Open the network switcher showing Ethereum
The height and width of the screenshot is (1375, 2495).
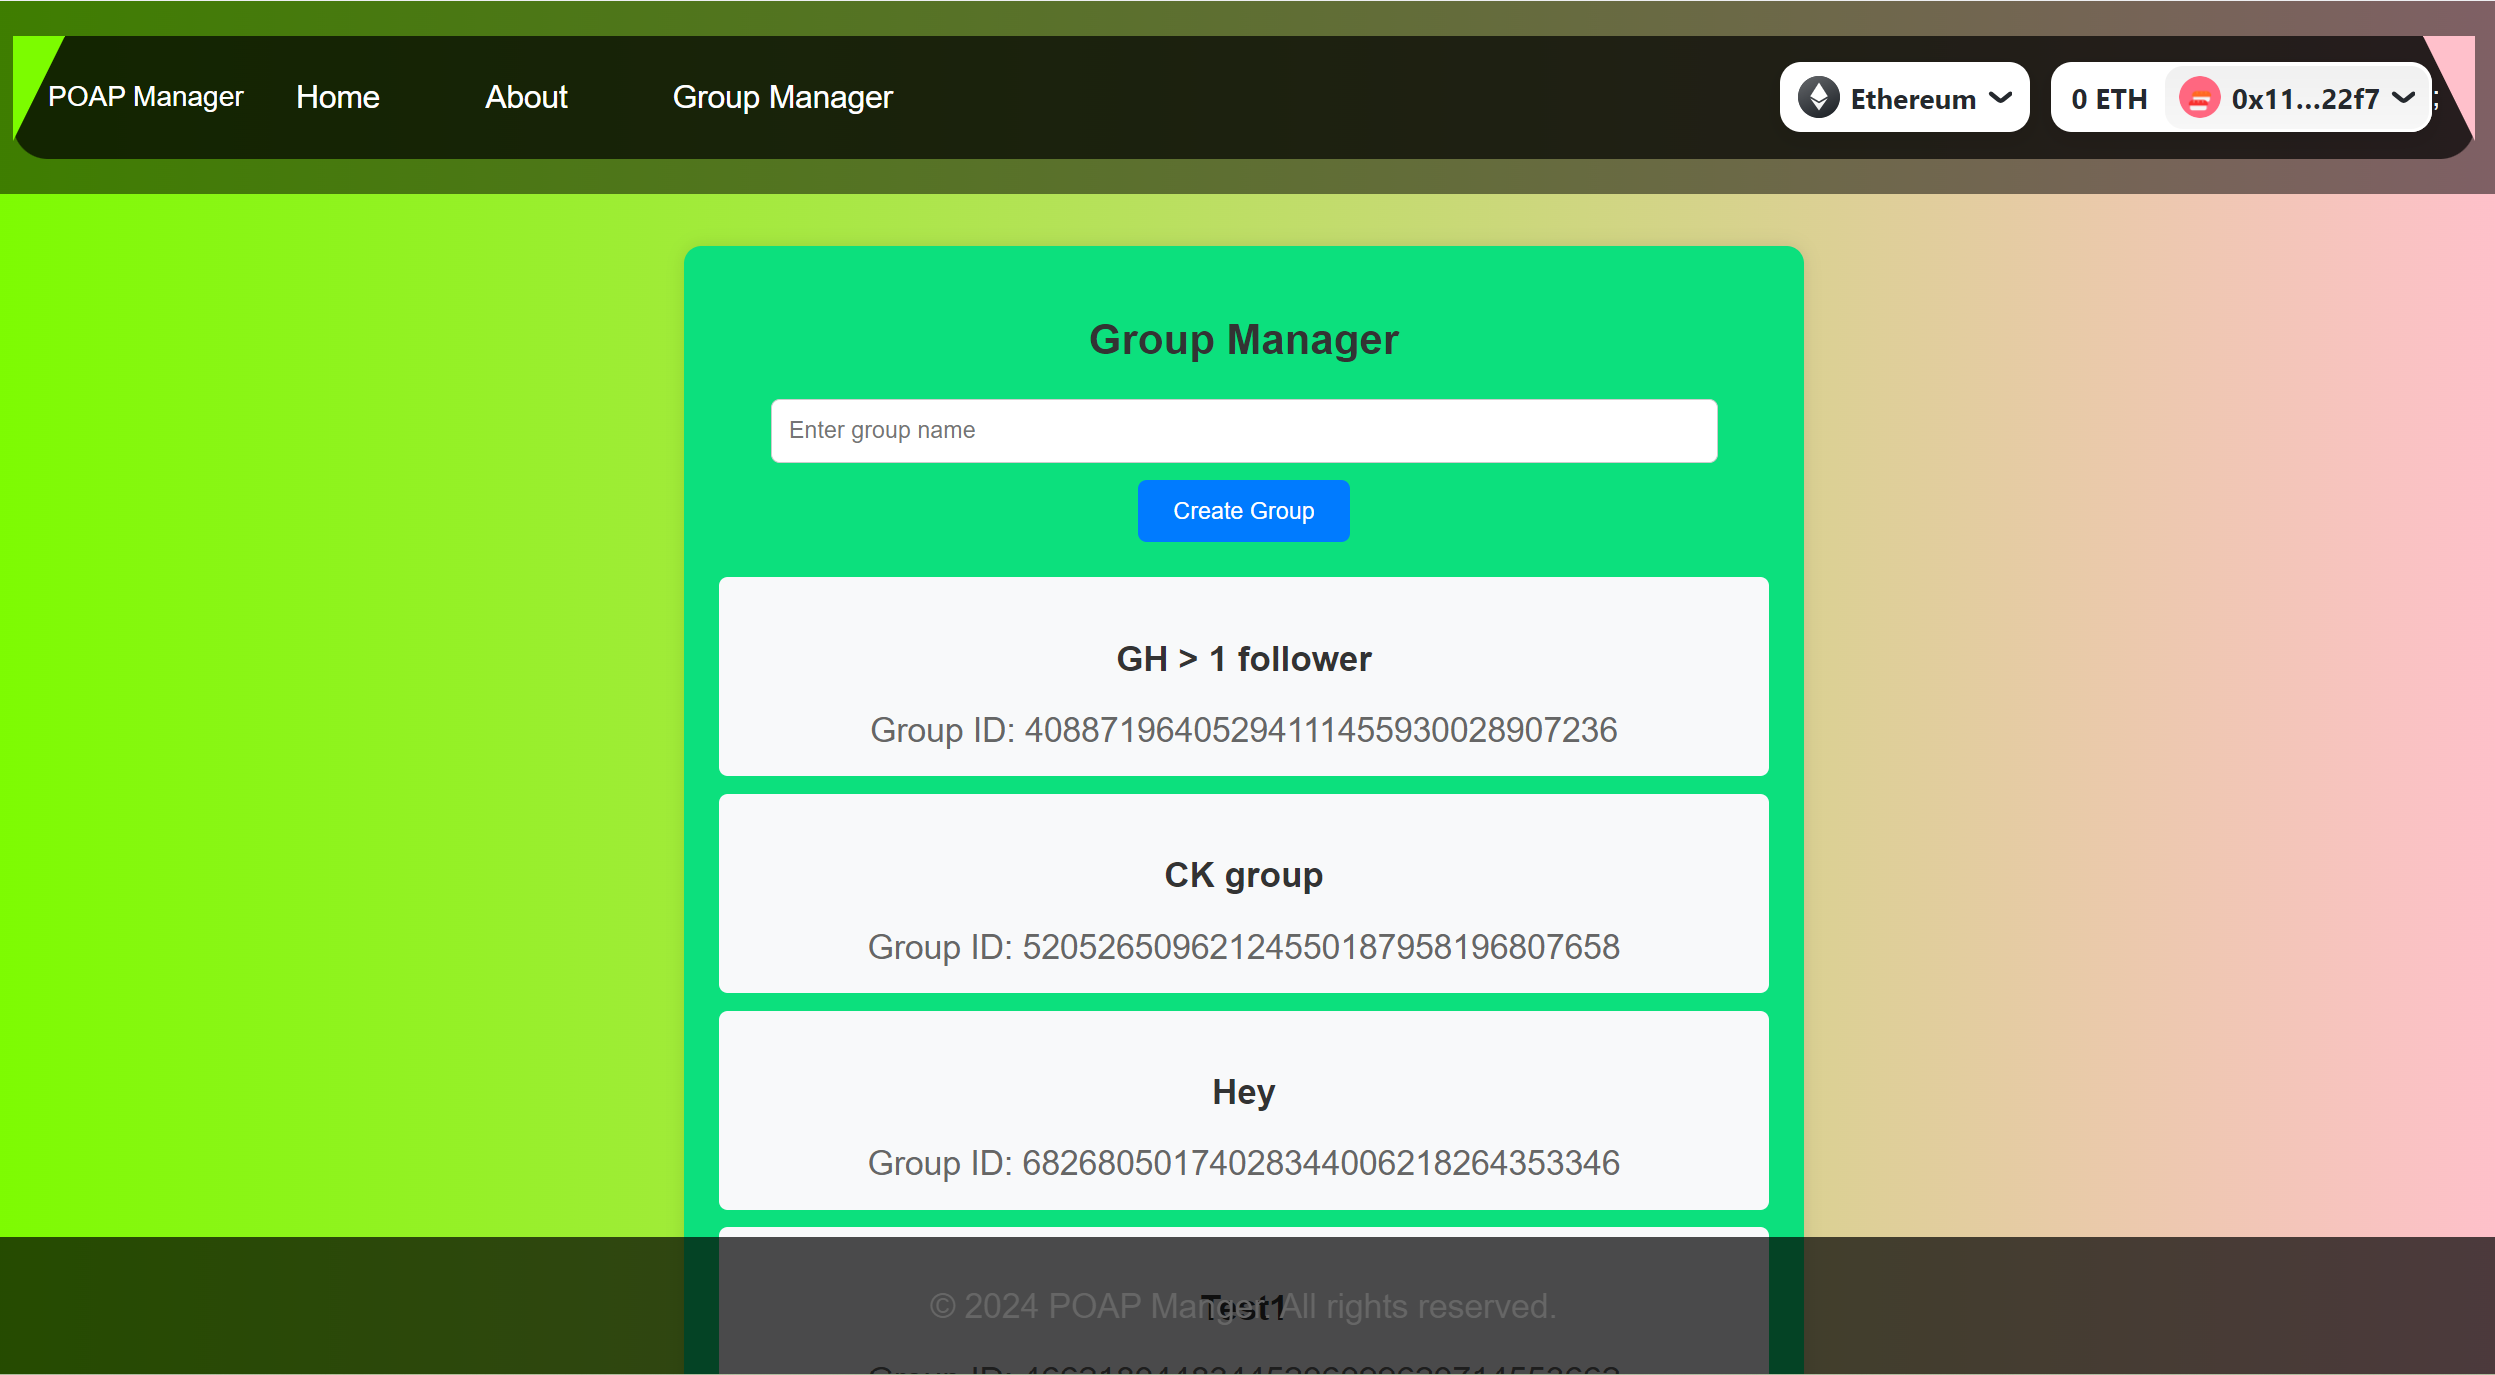click(1903, 96)
